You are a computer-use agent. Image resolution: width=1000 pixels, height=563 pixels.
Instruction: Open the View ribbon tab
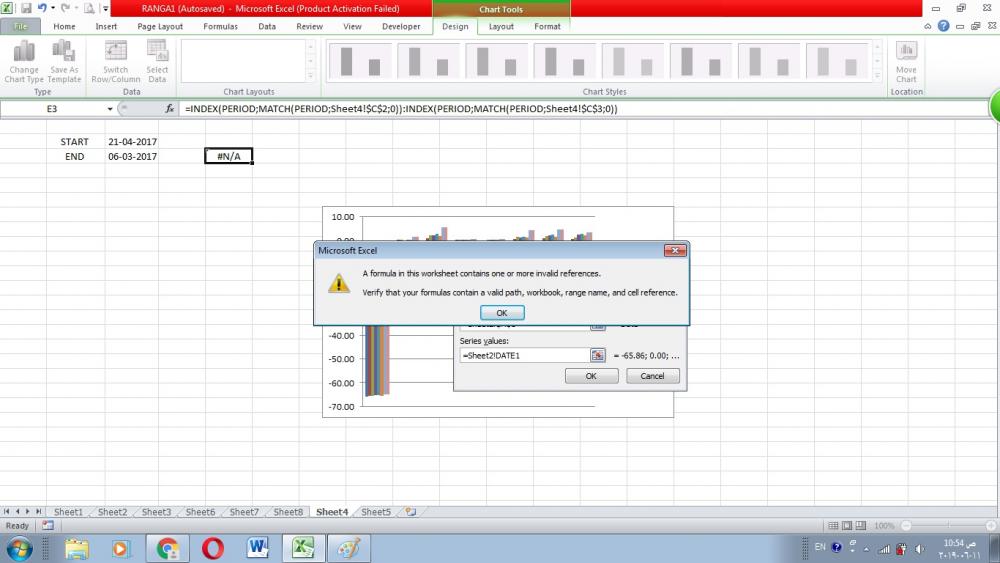coord(352,26)
